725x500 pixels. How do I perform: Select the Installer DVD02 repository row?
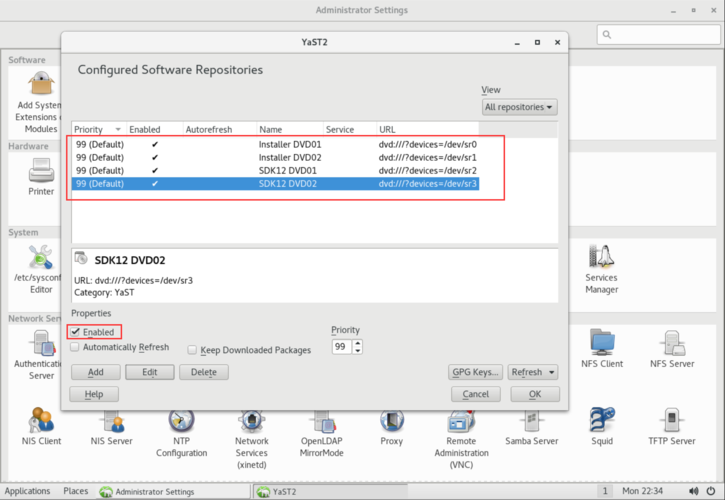(276, 157)
